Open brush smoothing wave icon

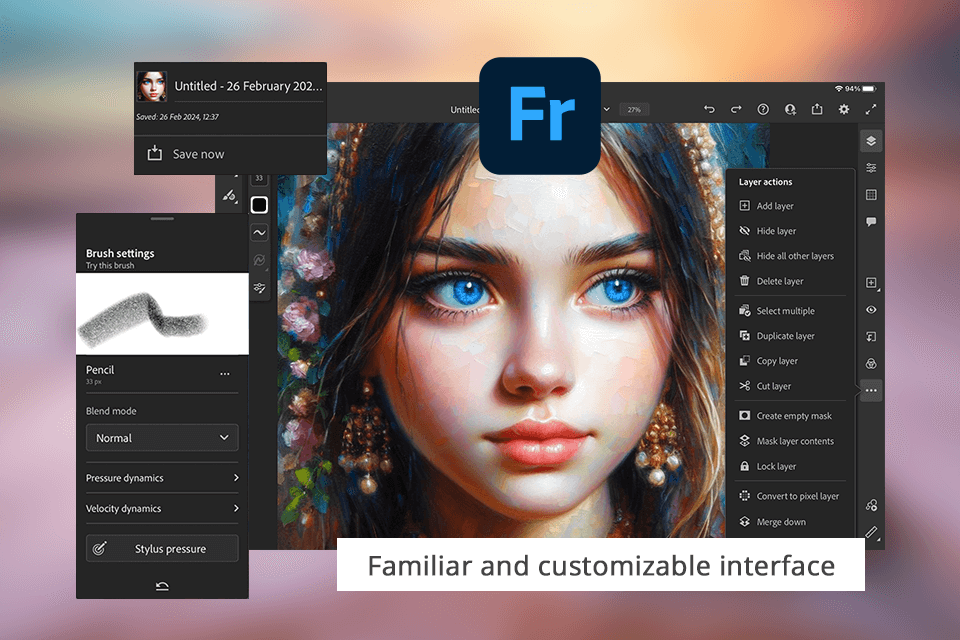pos(259,233)
